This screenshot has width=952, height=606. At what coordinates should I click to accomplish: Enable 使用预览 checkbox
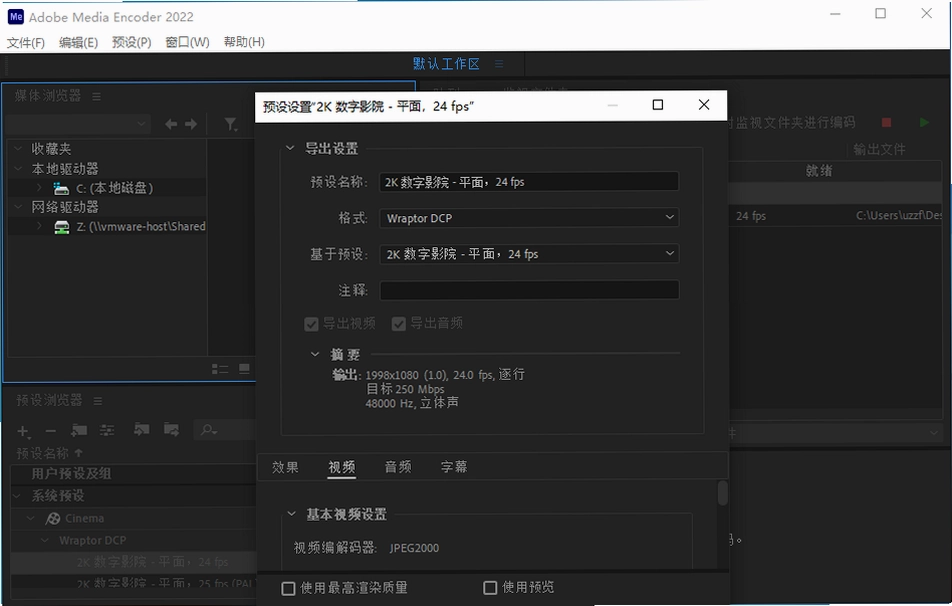490,588
